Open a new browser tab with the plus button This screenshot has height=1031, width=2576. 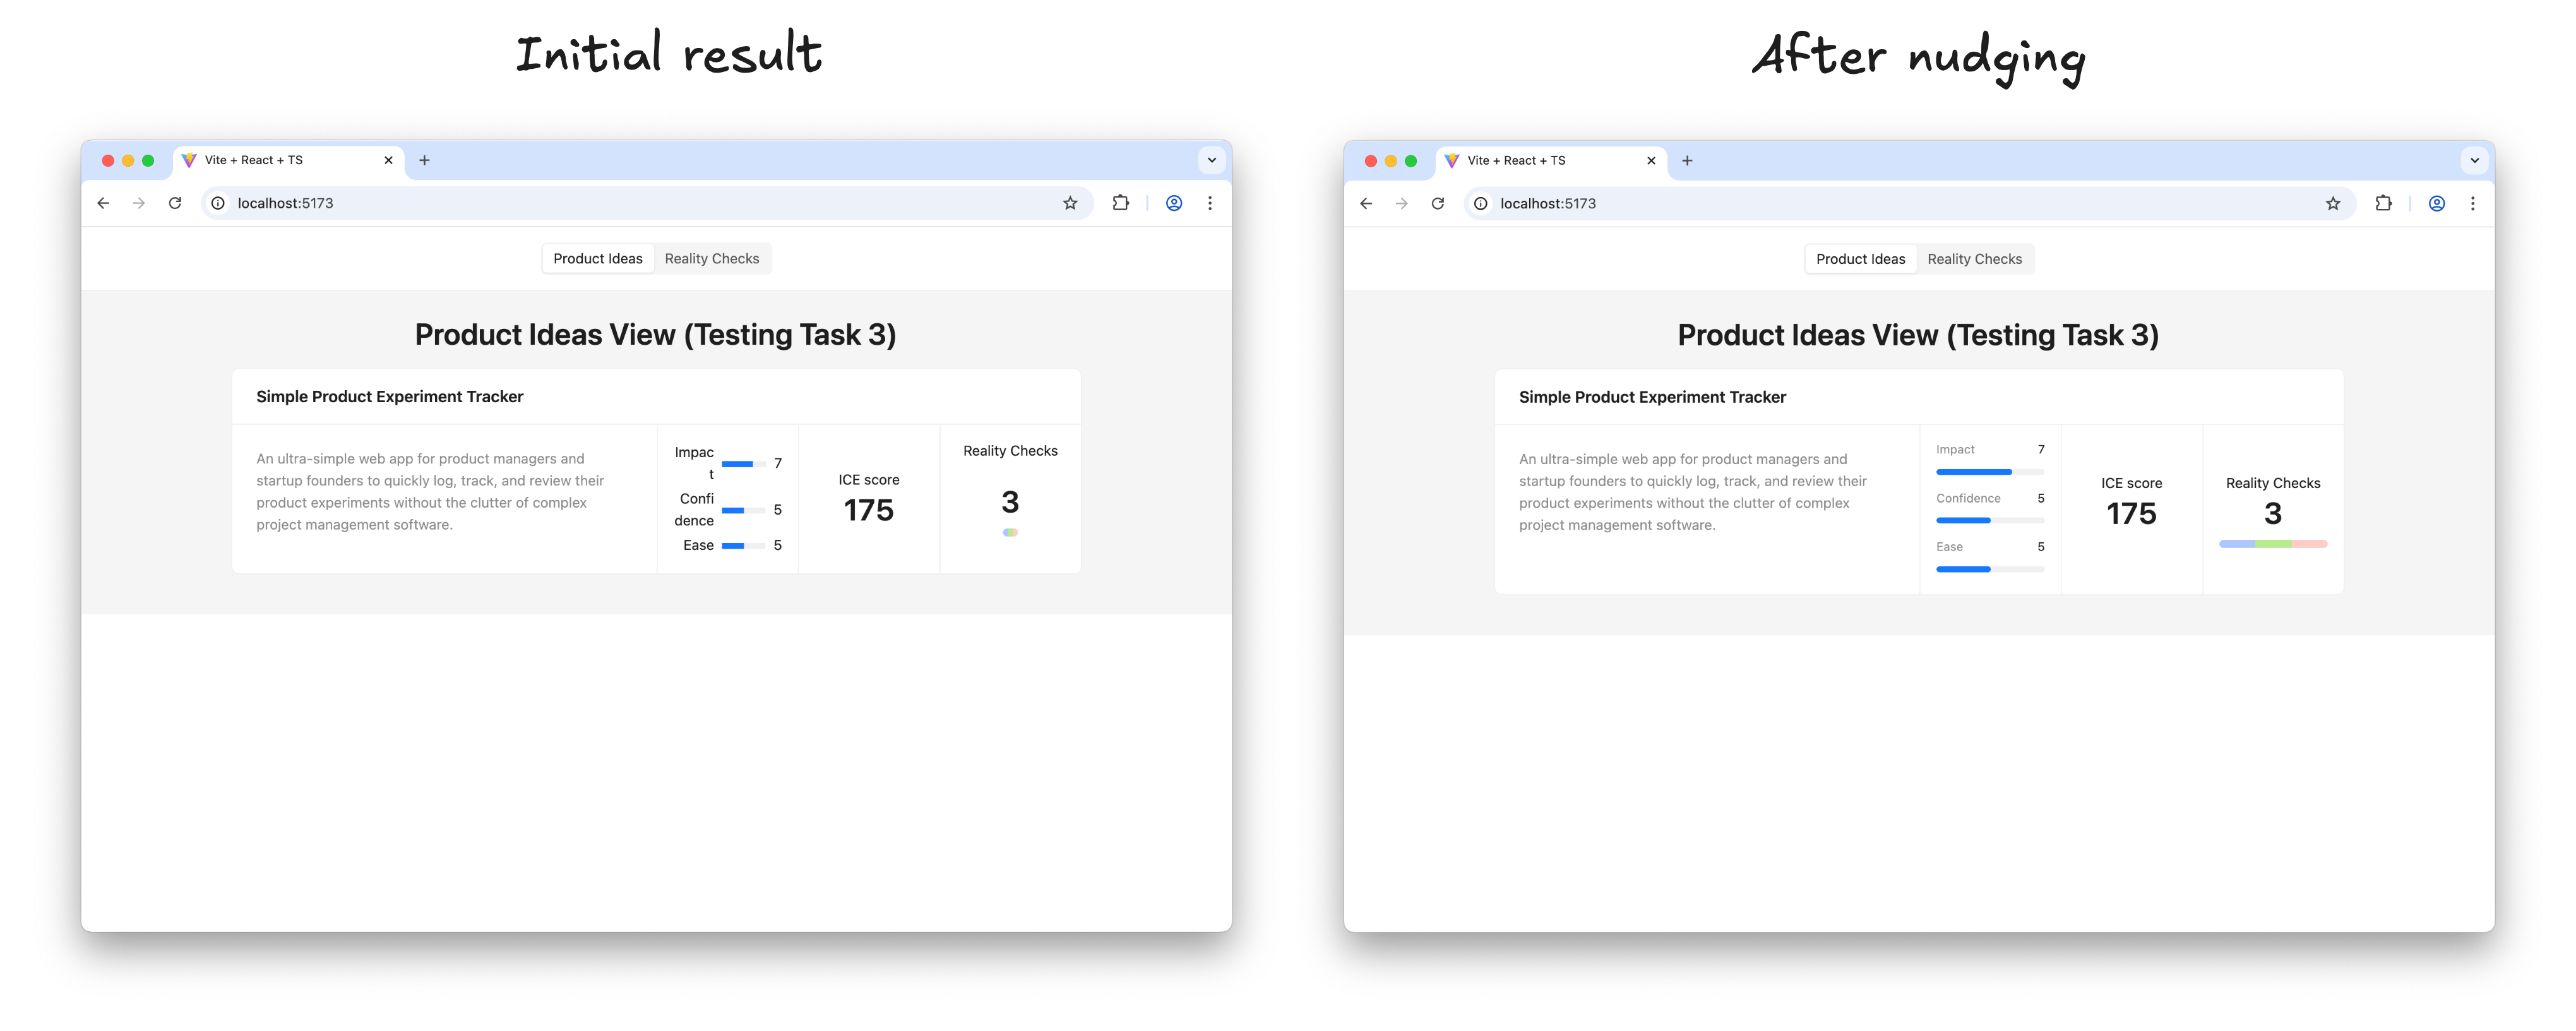click(425, 160)
